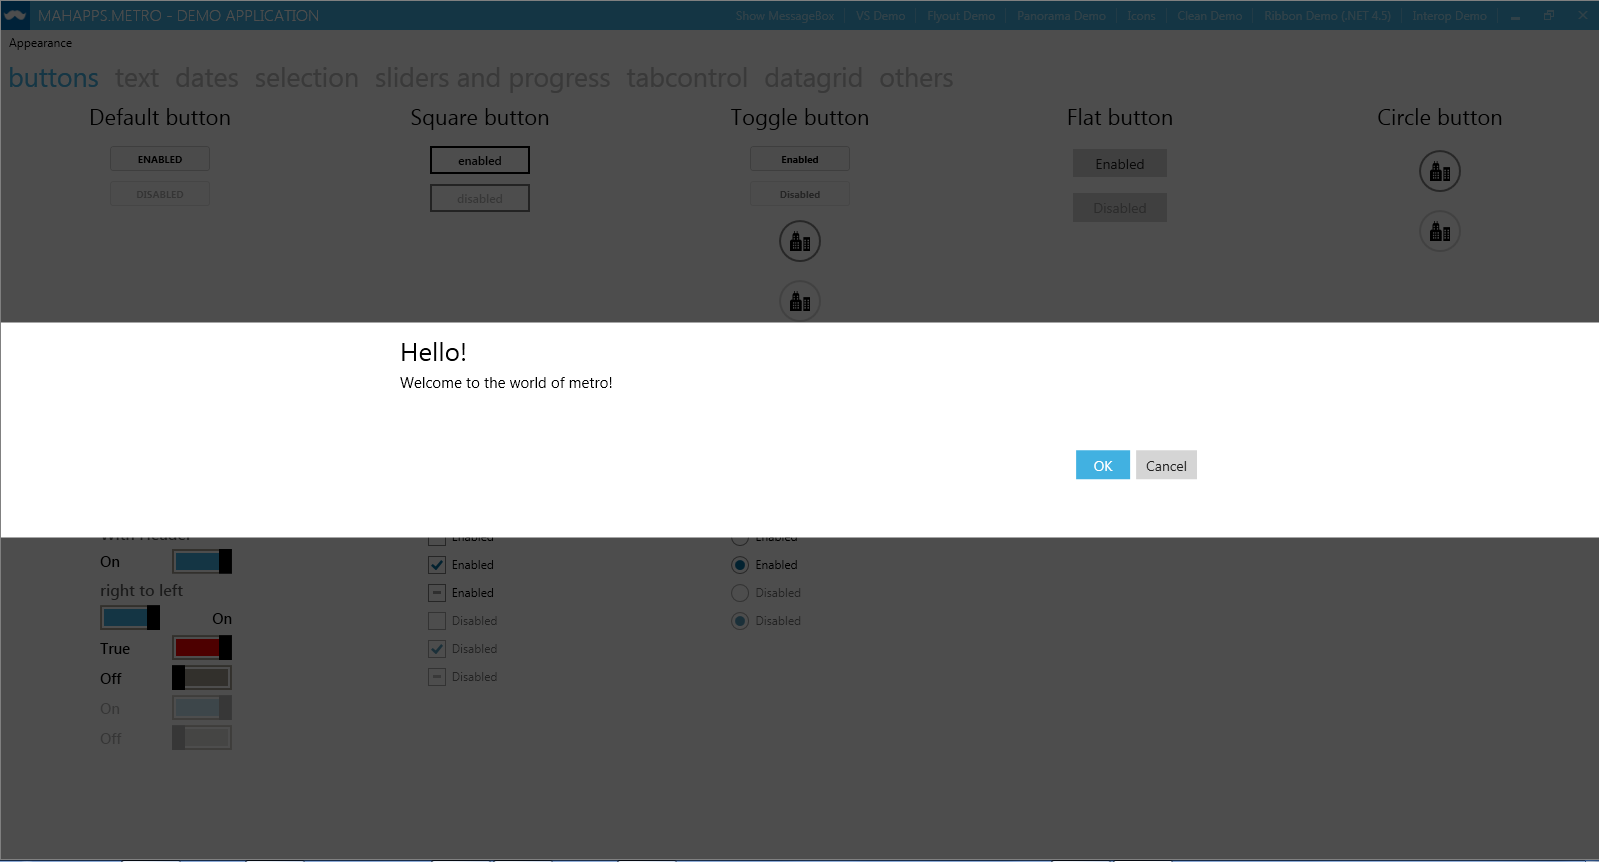Click the Disabled toggle button
Screen dimensions: 1599x862
pyautogui.click(x=800, y=194)
